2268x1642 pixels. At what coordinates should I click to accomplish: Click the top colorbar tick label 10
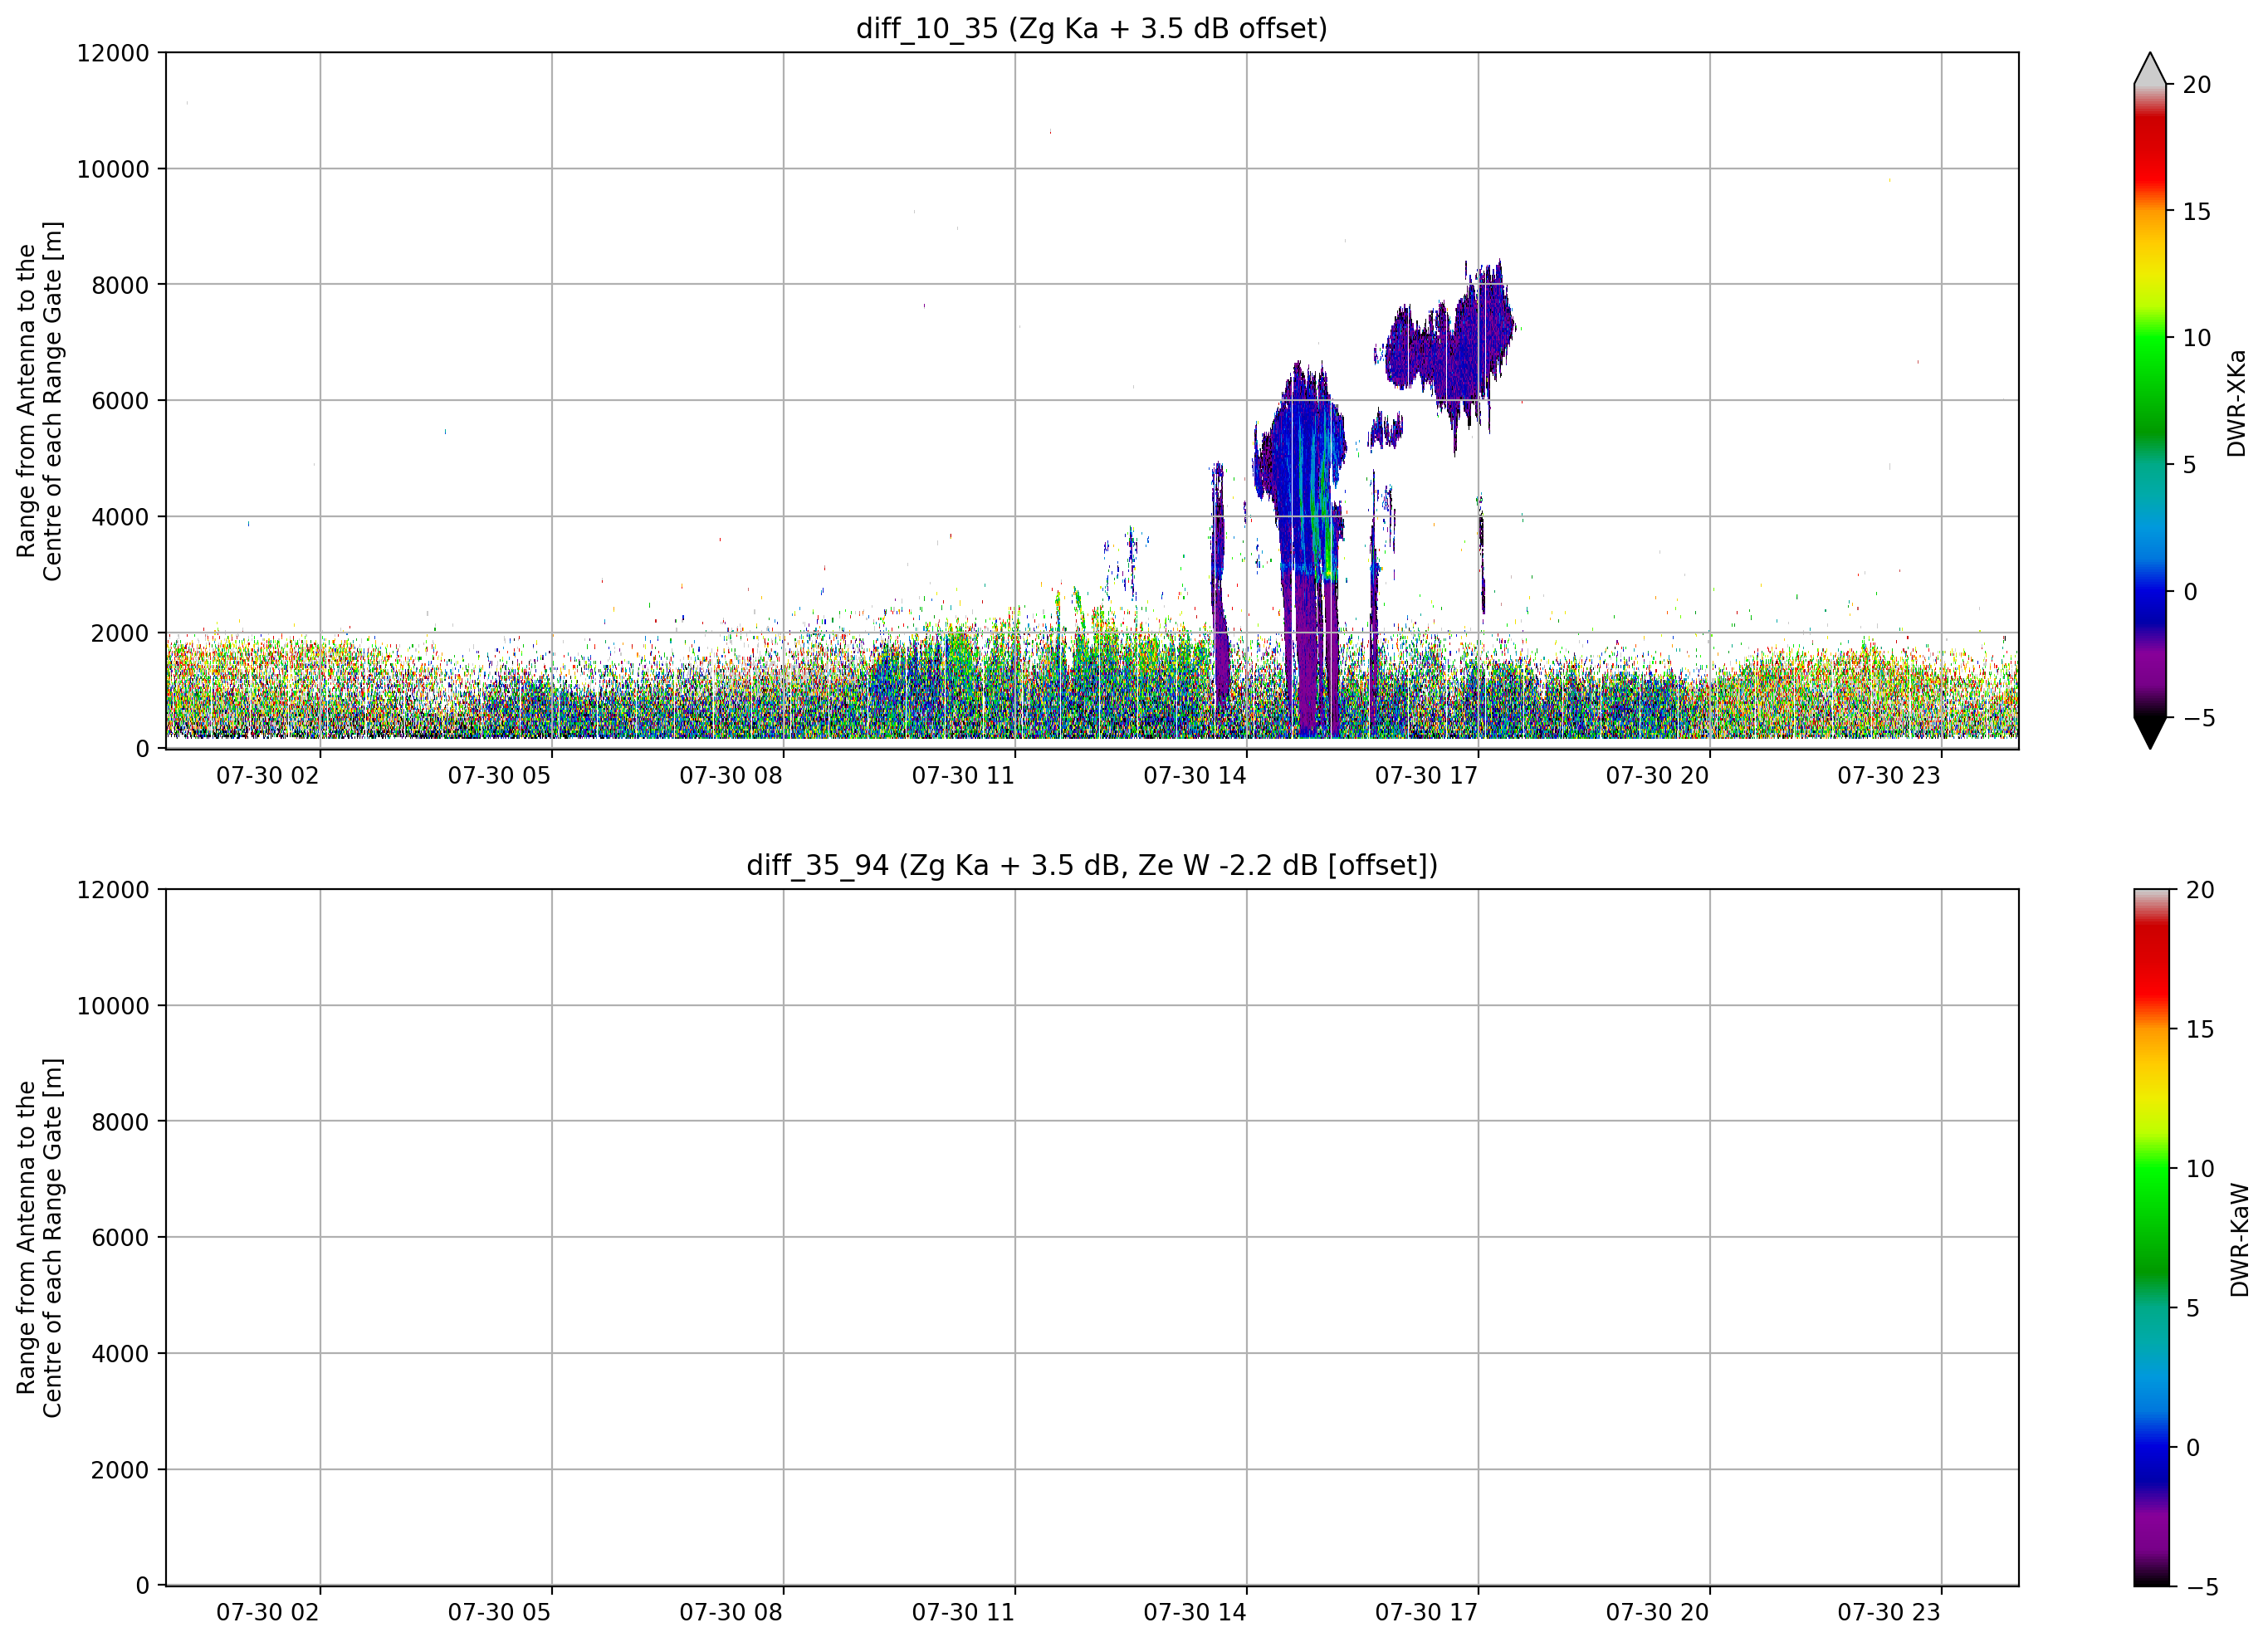click(x=2197, y=338)
